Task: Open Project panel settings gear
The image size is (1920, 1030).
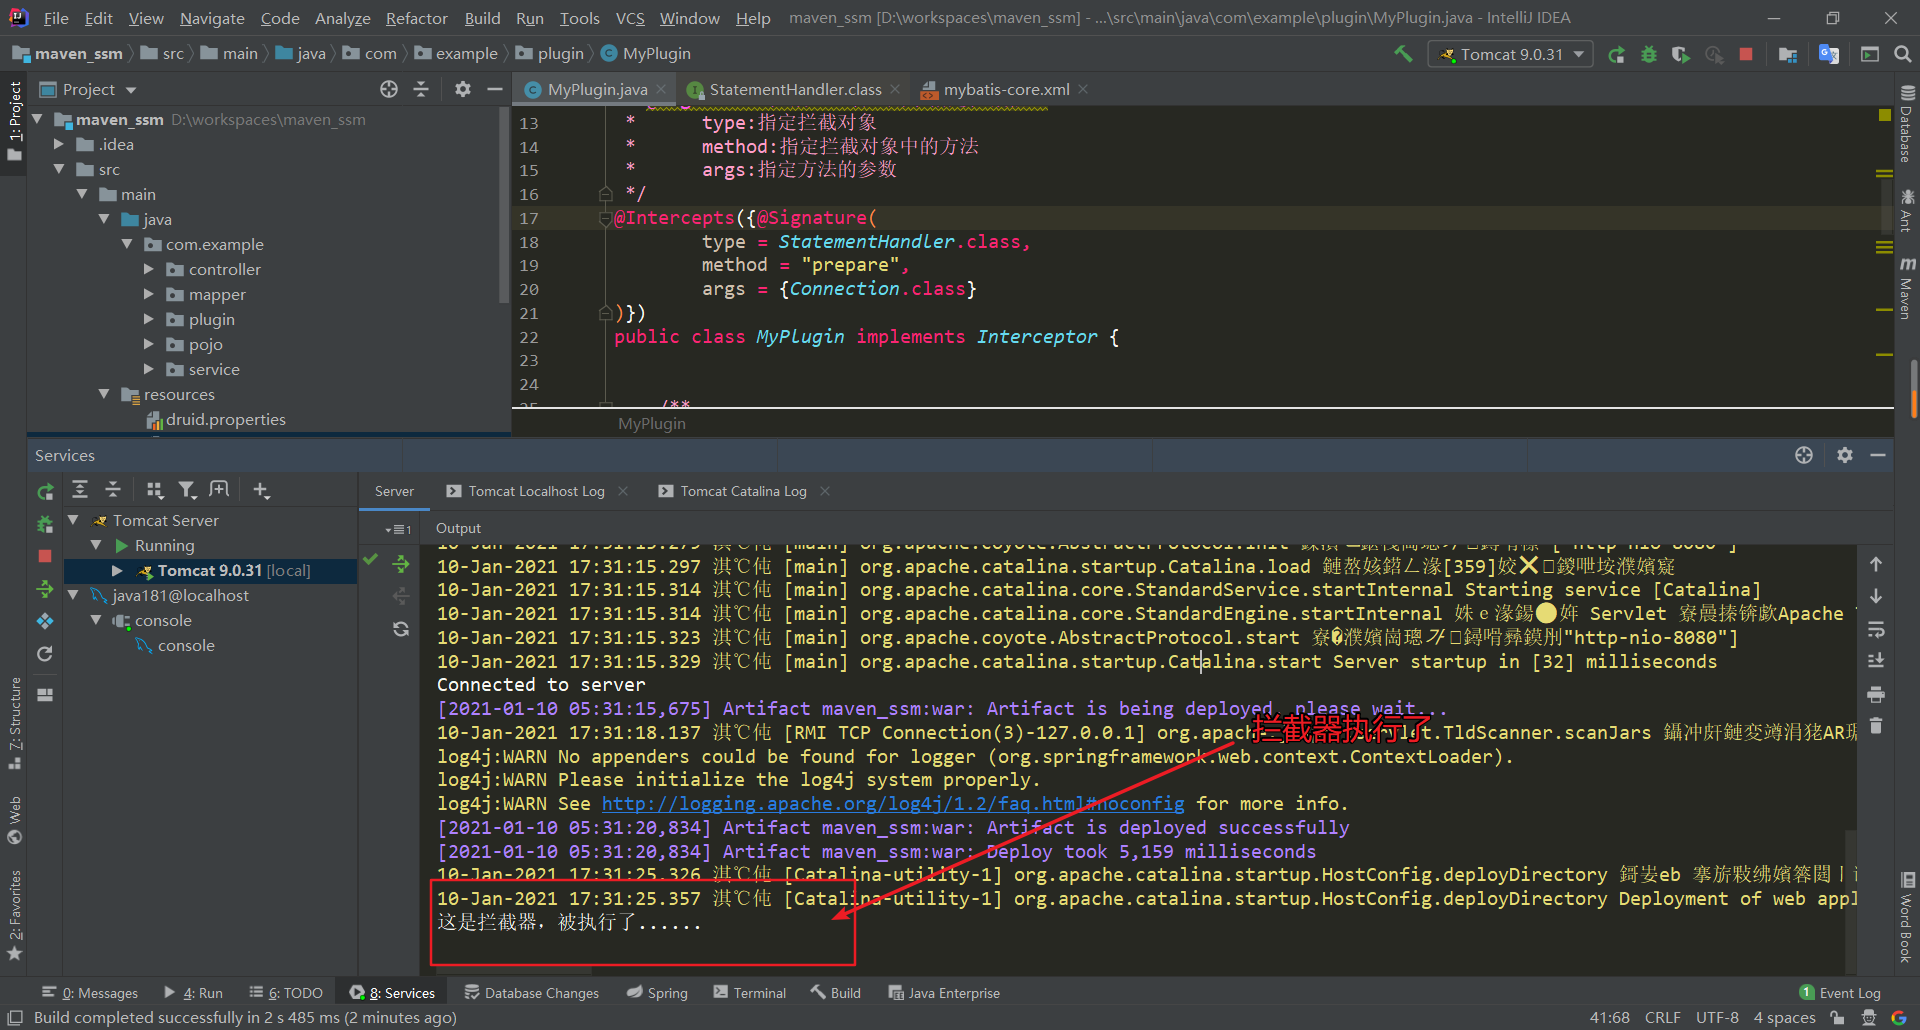Action: pos(462,89)
